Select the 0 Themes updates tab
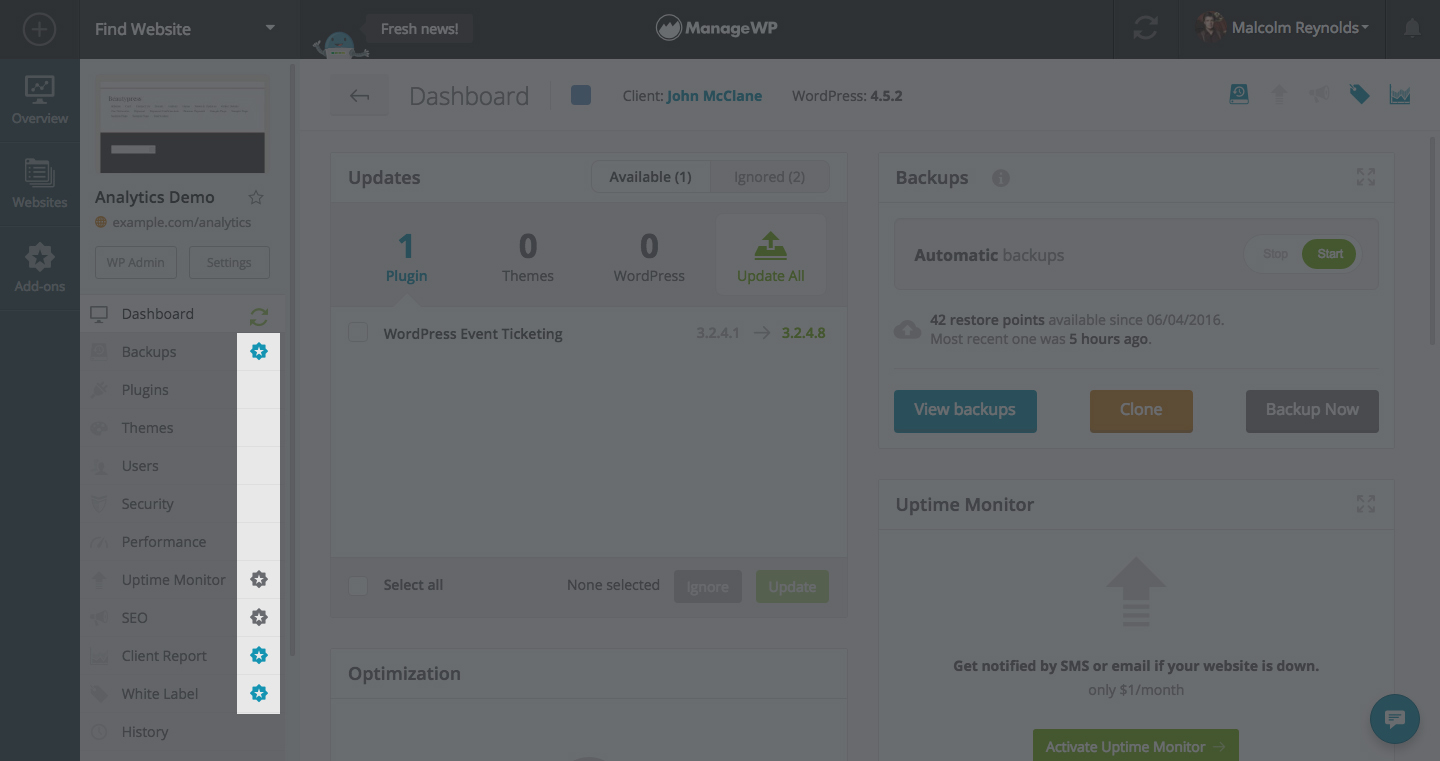The width and height of the screenshot is (1440, 761). [528, 257]
